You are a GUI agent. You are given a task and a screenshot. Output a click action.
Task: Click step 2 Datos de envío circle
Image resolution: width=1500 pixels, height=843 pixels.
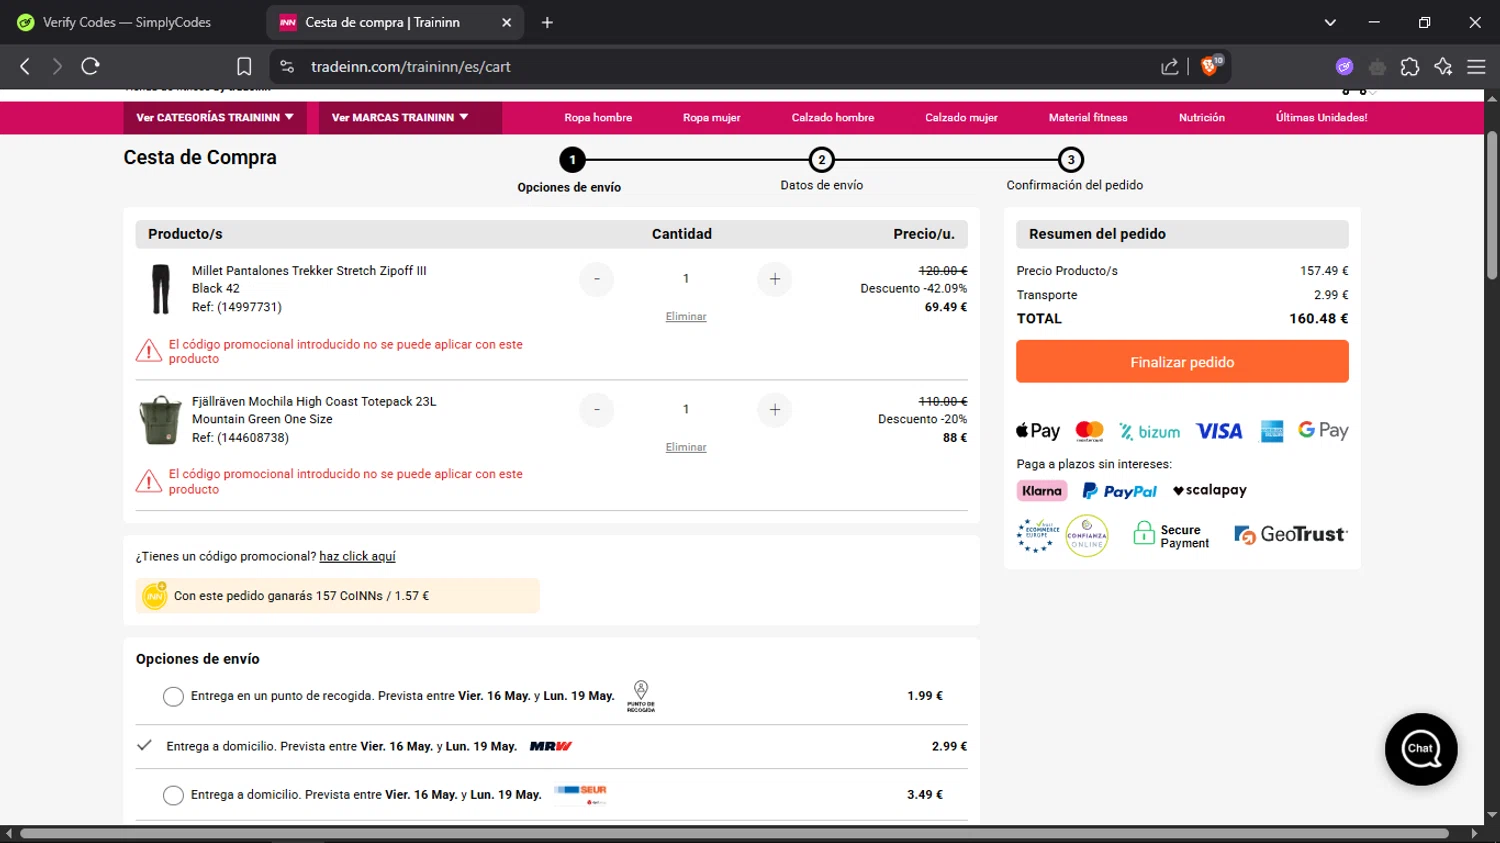tap(821, 159)
